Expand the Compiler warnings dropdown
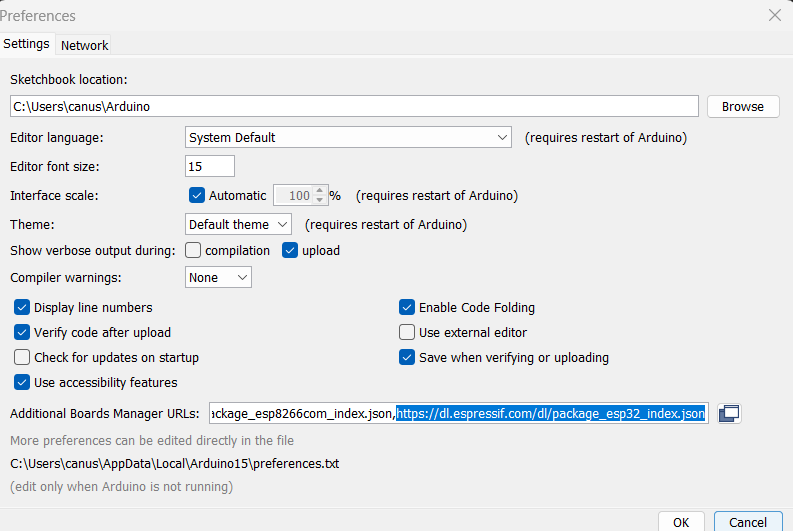Viewport: 793px width, 531px height. tap(218, 277)
